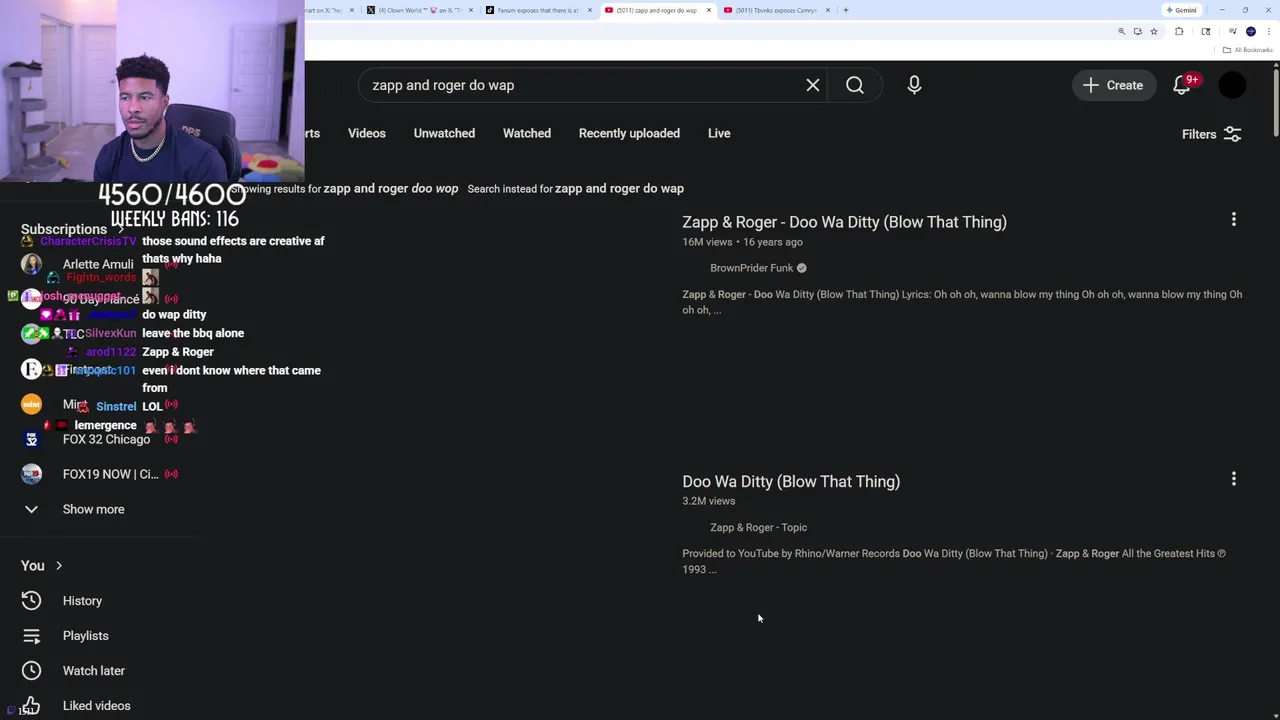Select the Watched filter chip
The height and width of the screenshot is (720, 1280).
(x=527, y=133)
